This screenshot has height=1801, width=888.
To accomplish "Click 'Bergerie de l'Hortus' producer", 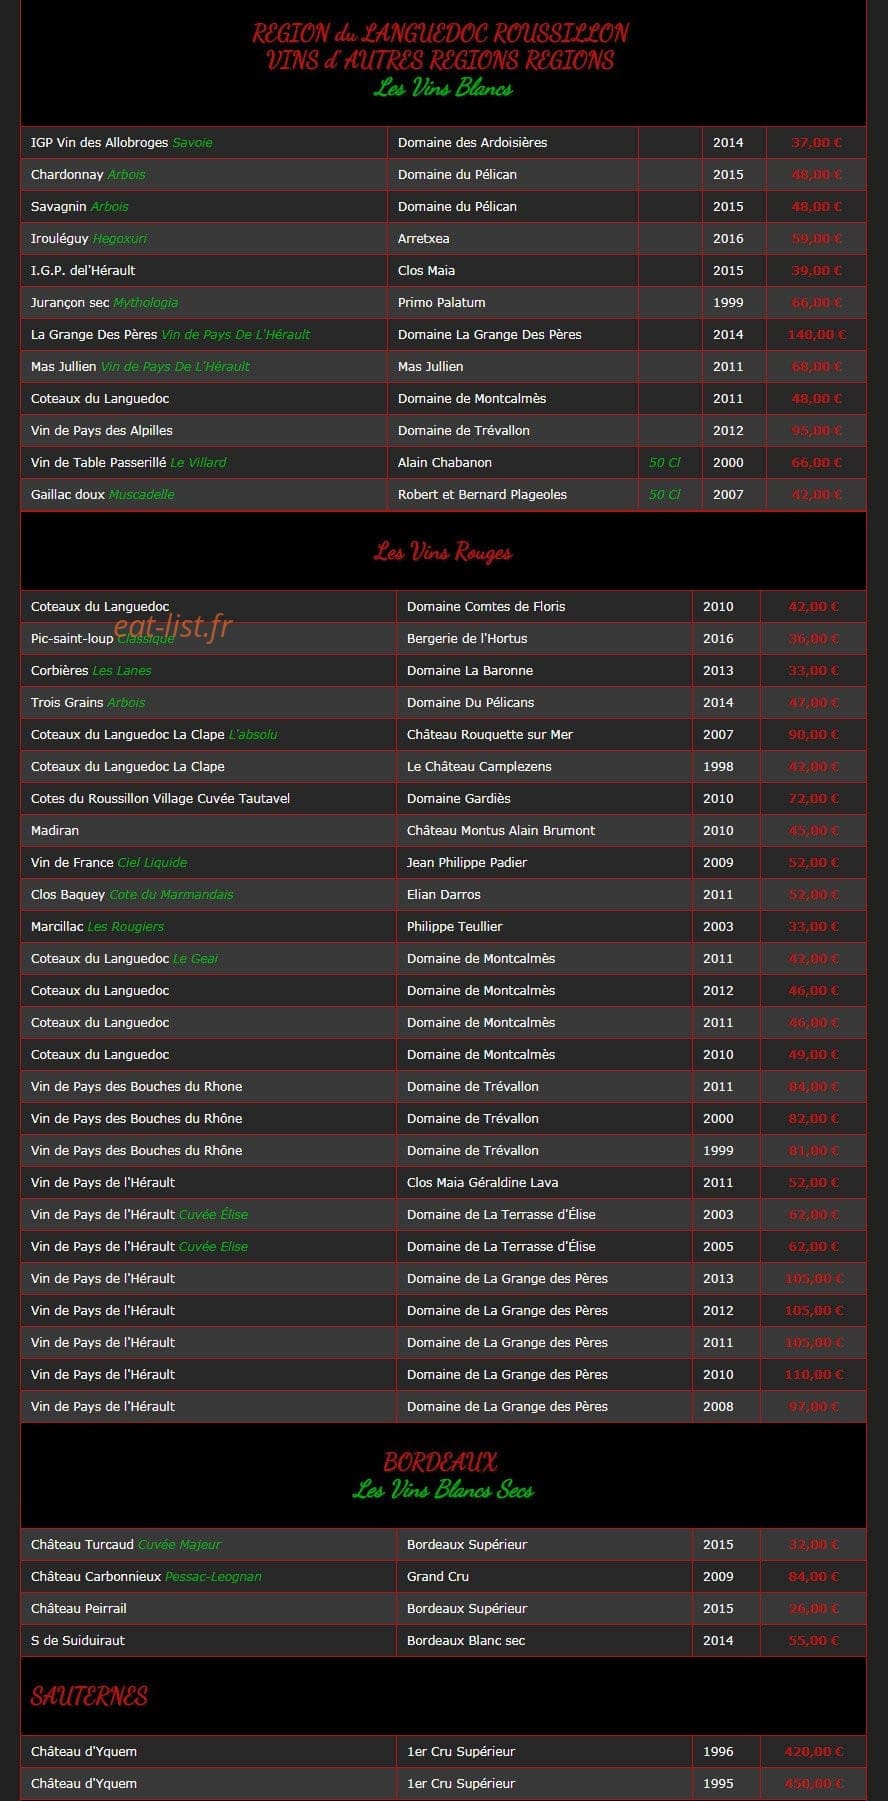I will [467, 638].
